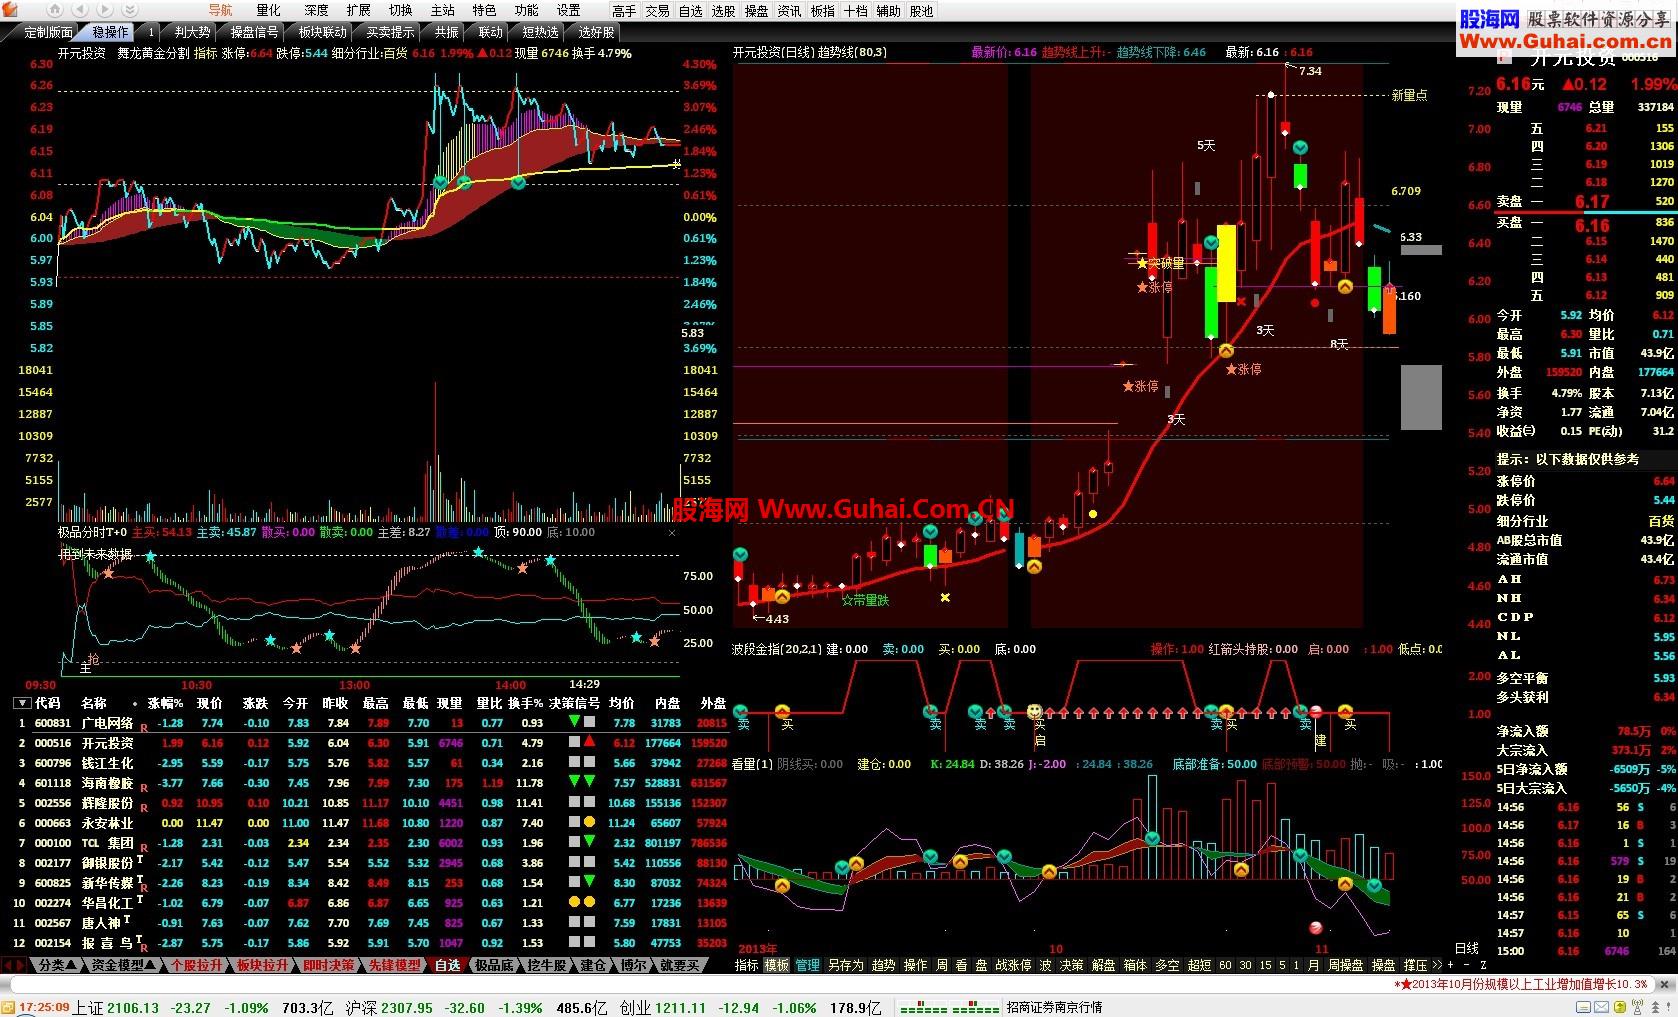Switch to the 操盘信号 tab
Viewport: 1678px width, 1017px height.
pos(254,32)
